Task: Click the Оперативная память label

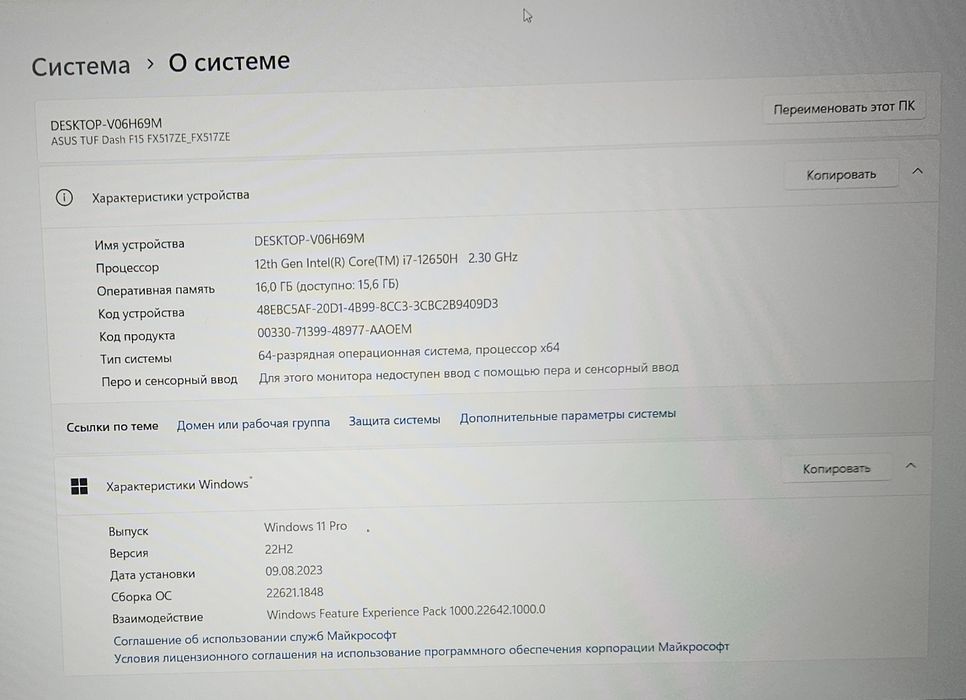Action: click(x=155, y=290)
